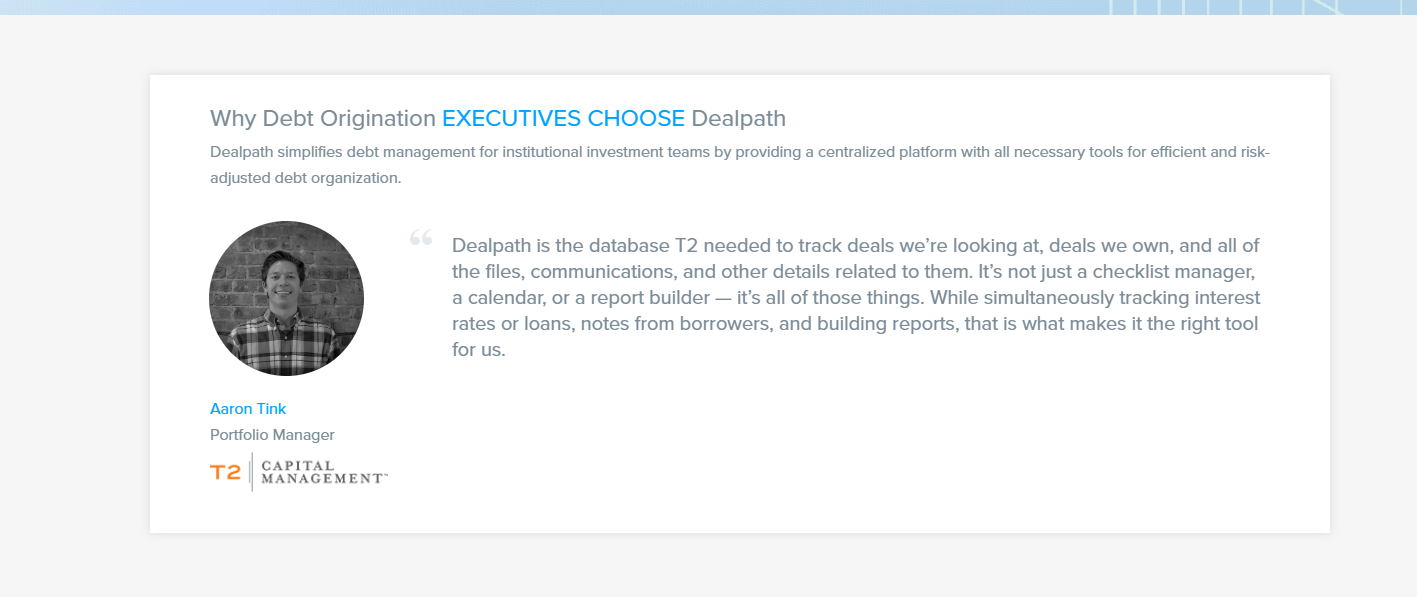1417x597 pixels.
Task: Click the word MANAGEMENT in the logo
Action: point(324,479)
